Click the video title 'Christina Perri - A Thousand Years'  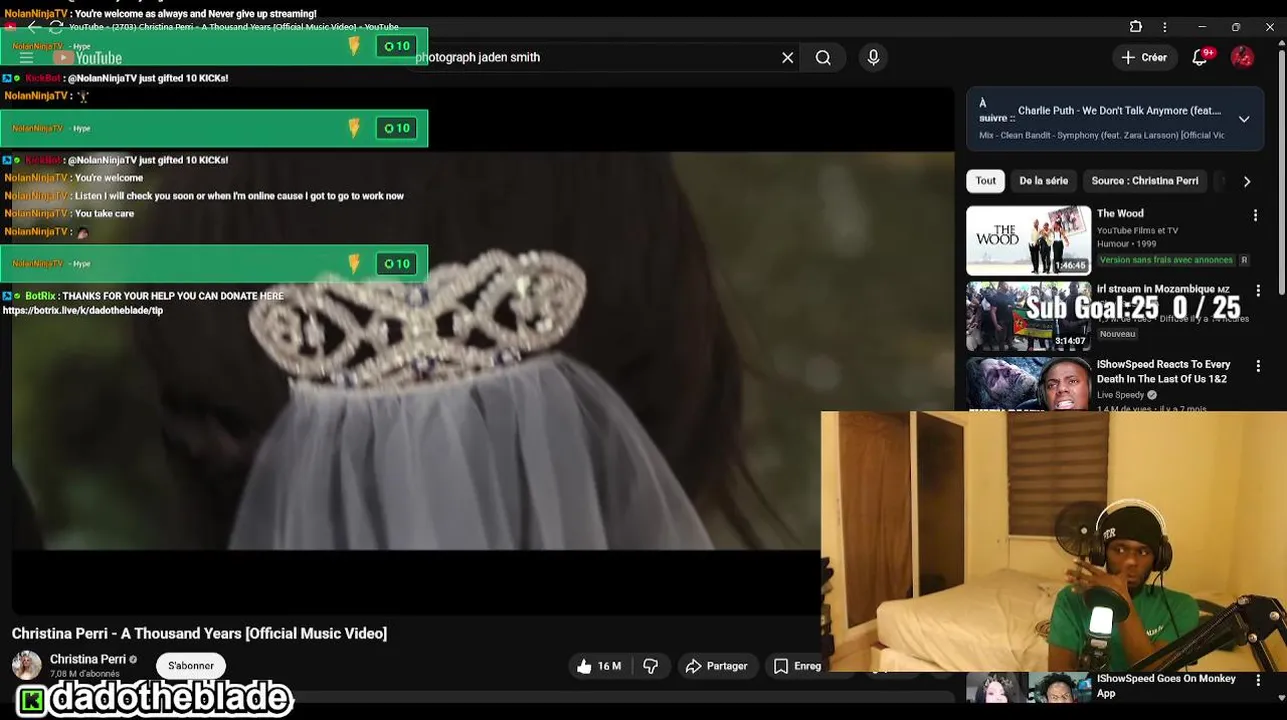click(x=199, y=634)
